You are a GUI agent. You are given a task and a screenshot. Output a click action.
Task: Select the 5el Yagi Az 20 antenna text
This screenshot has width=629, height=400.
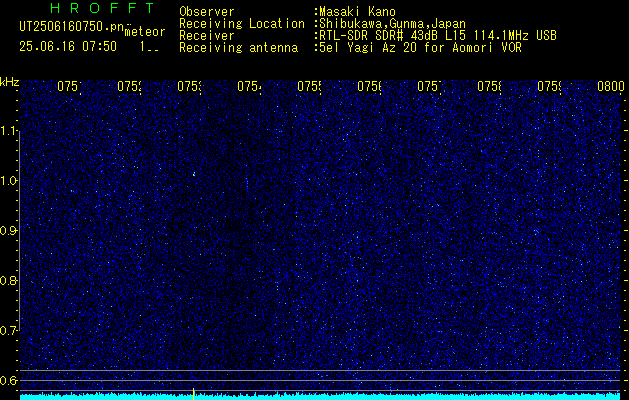tap(418, 48)
